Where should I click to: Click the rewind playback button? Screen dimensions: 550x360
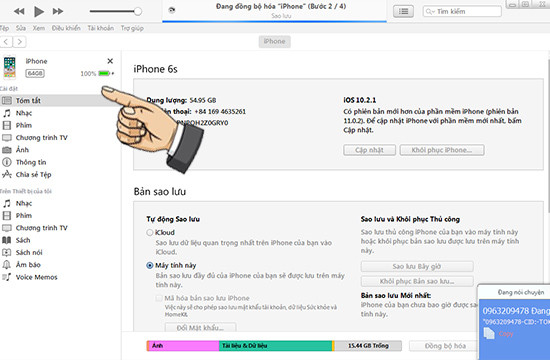coord(19,12)
